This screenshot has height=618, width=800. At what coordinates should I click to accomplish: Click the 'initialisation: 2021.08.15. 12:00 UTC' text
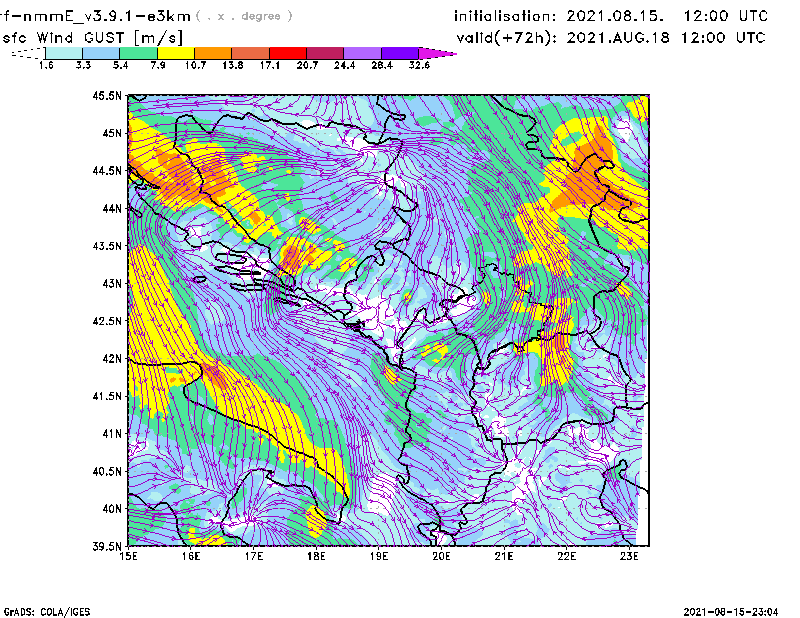[x=611, y=16]
